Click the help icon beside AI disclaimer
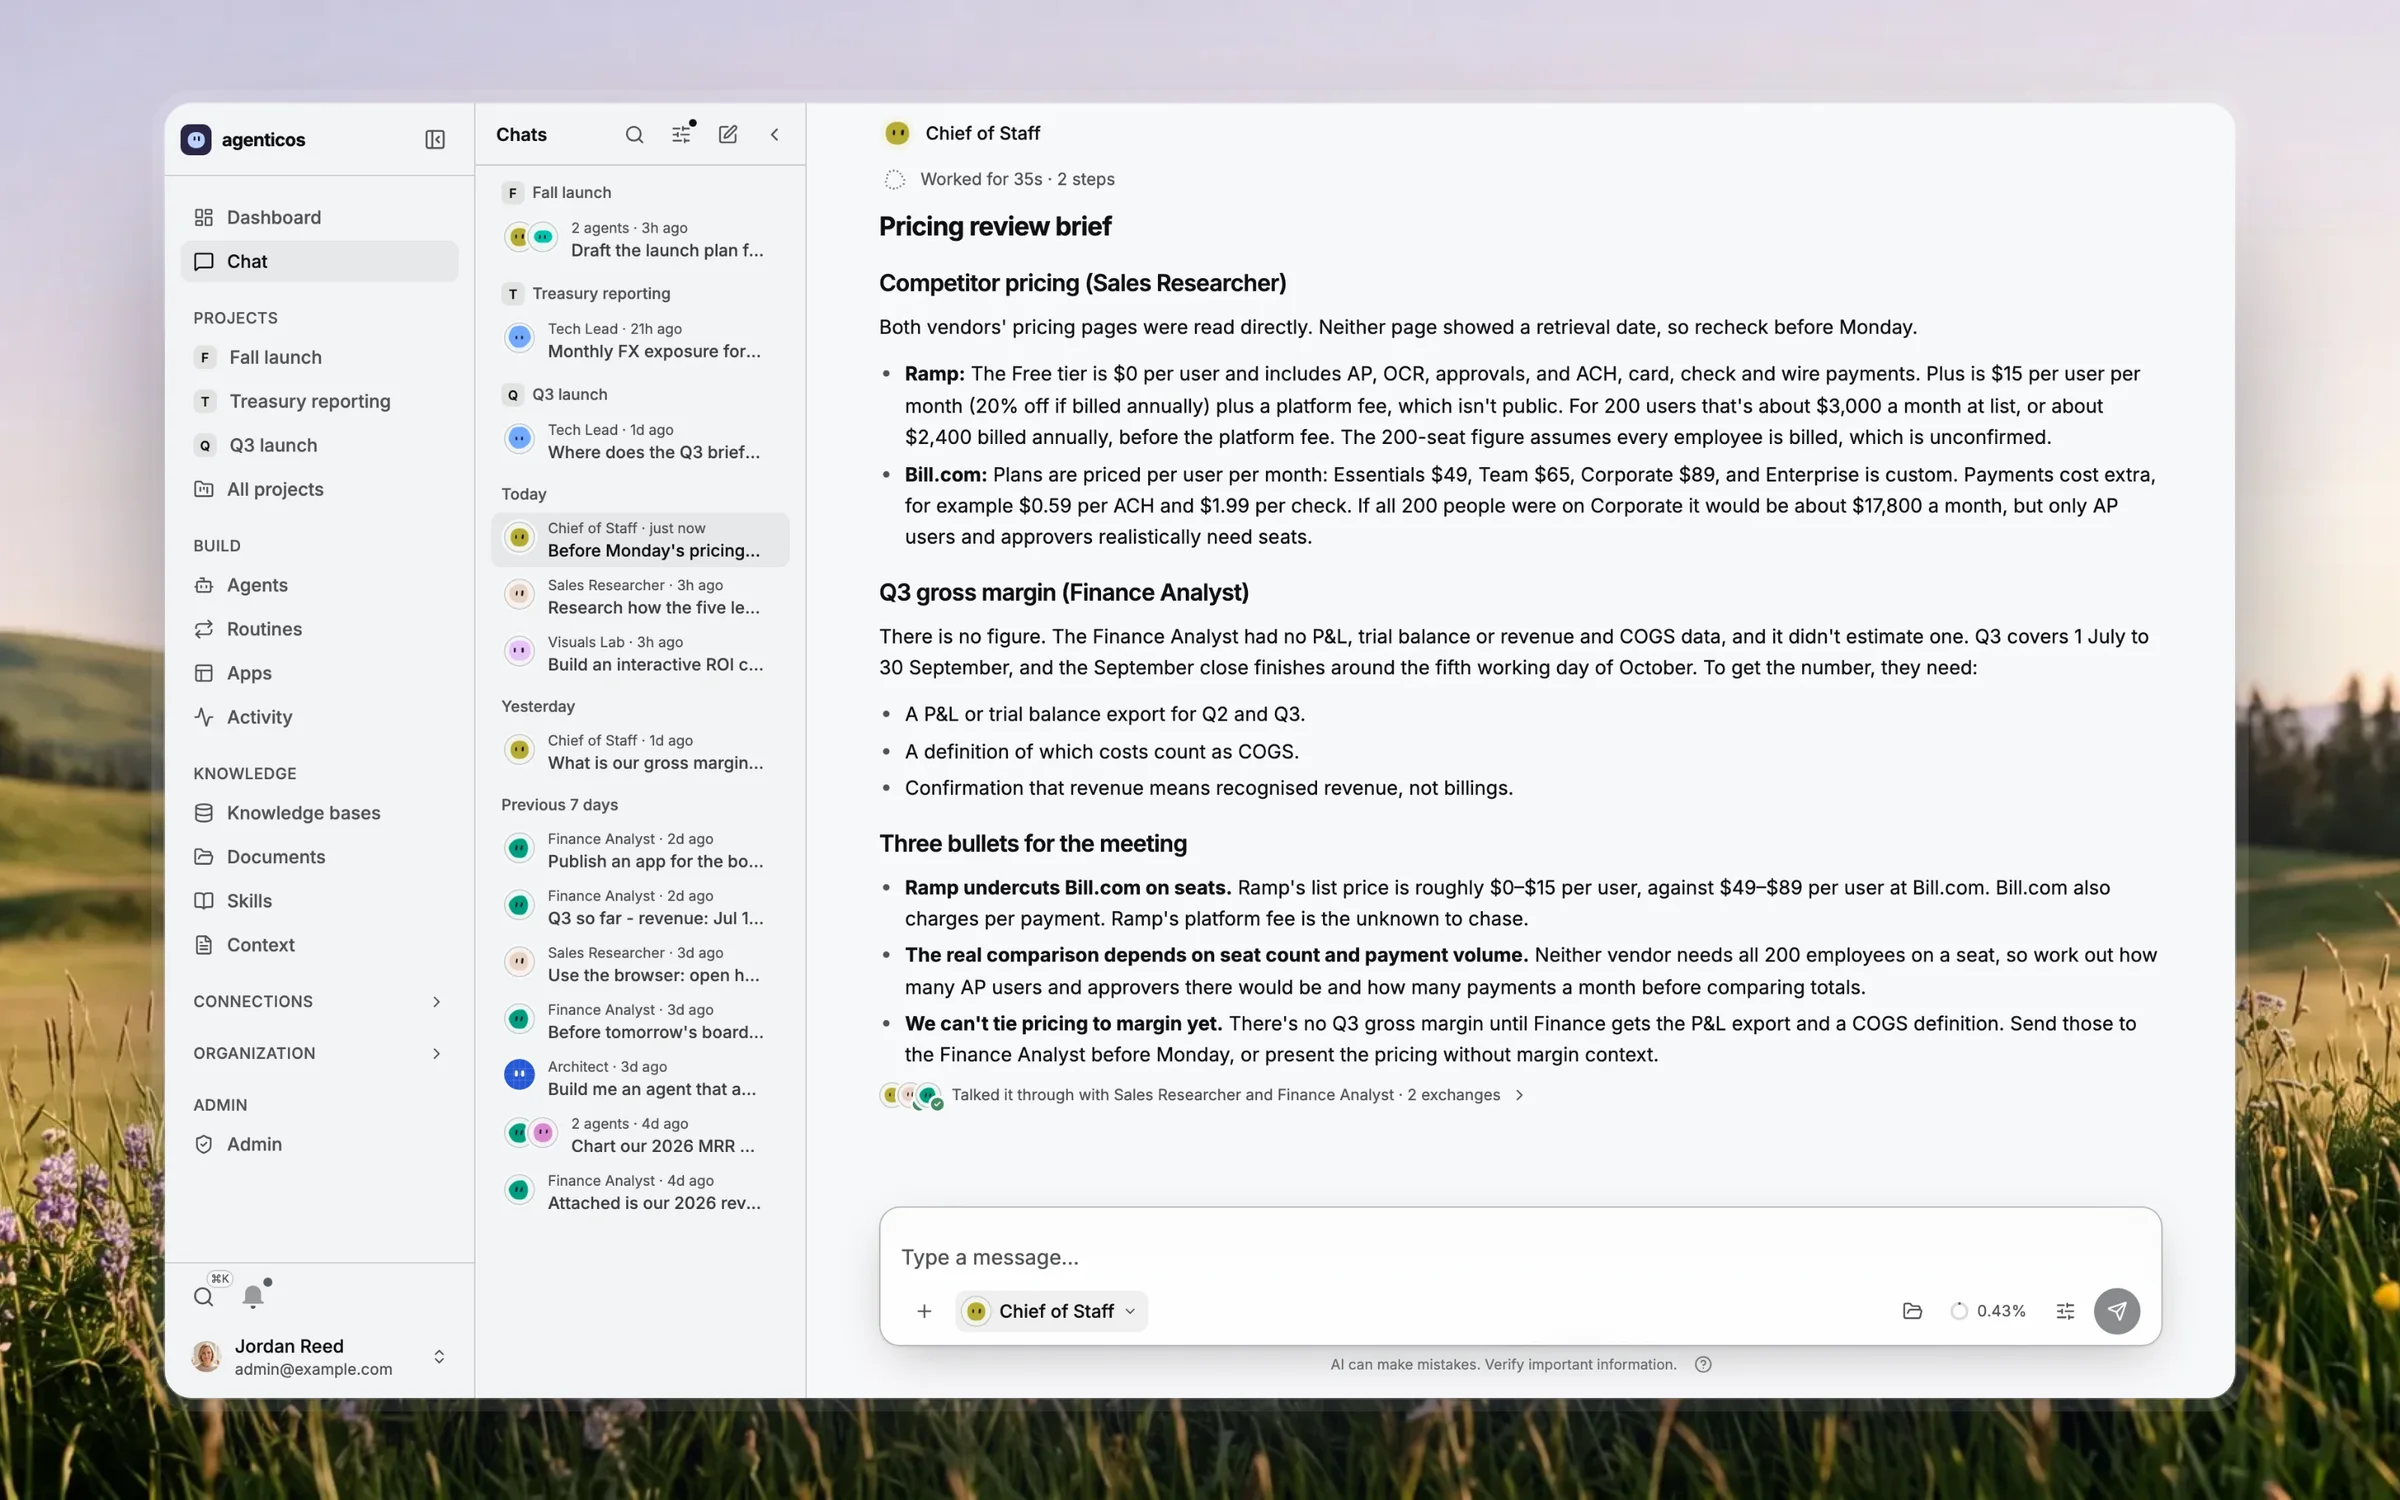The image size is (2400, 1500). tap(1703, 1364)
